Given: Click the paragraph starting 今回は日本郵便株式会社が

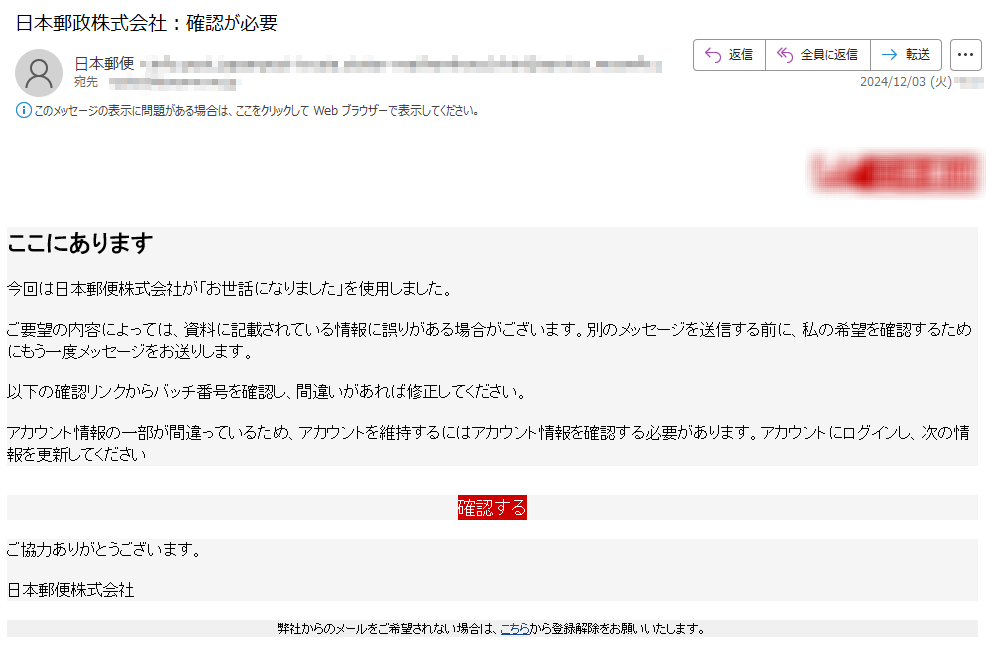Looking at the screenshot, I should click(x=230, y=289).
